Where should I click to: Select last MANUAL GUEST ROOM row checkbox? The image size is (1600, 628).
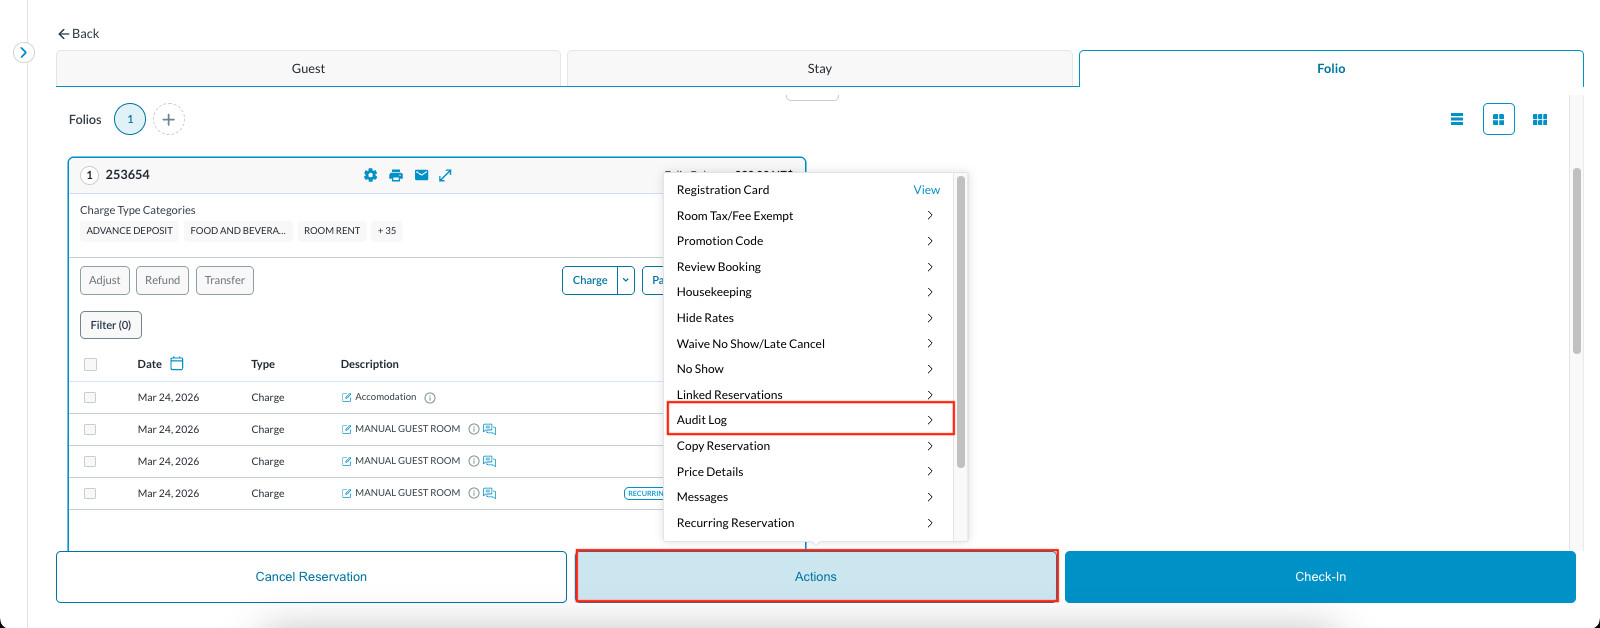point(91,494)
